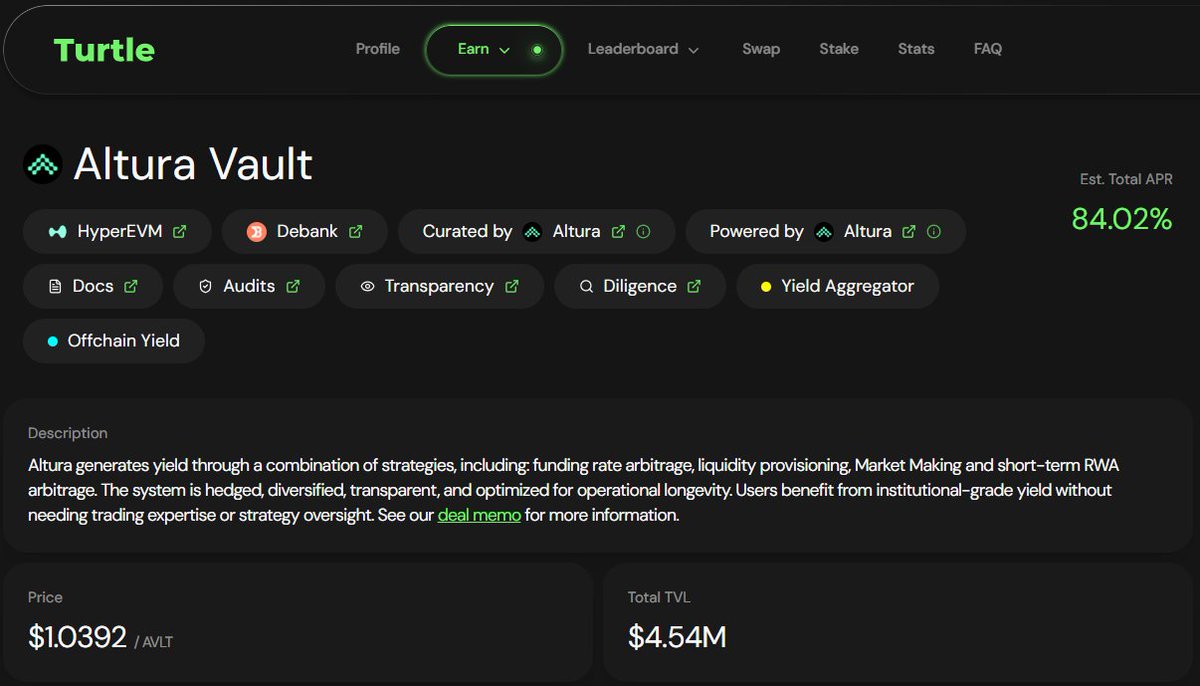Show info for Curated by Altura
The image size is (1200, 686).
[x=643, y=231]
